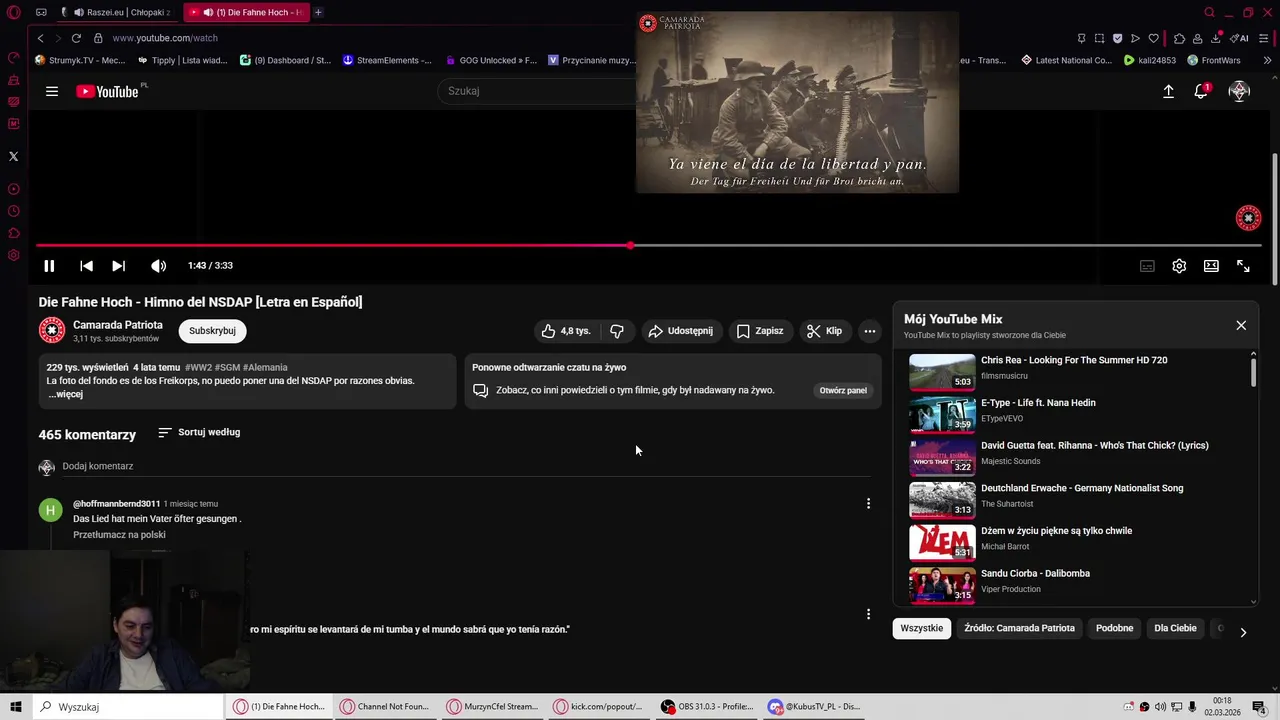Toggle subtitles button in player
This screenshot has height=720, width=1280.
pos(1147,266)
